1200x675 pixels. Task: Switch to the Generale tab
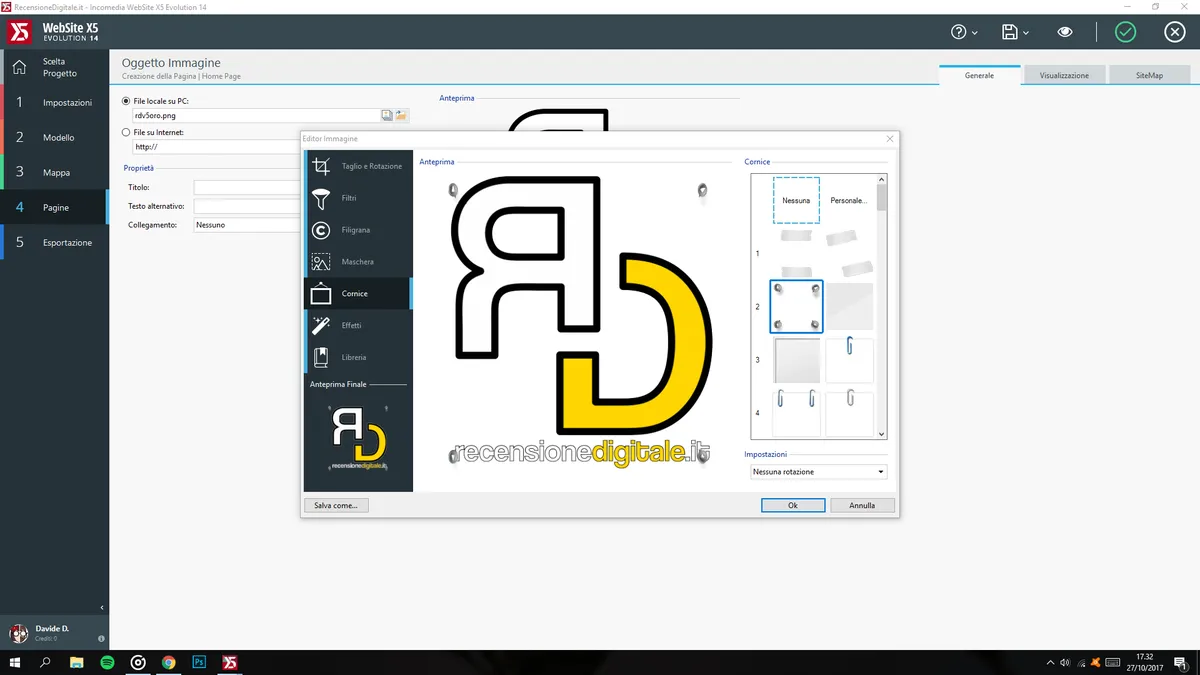coord(979,75)
